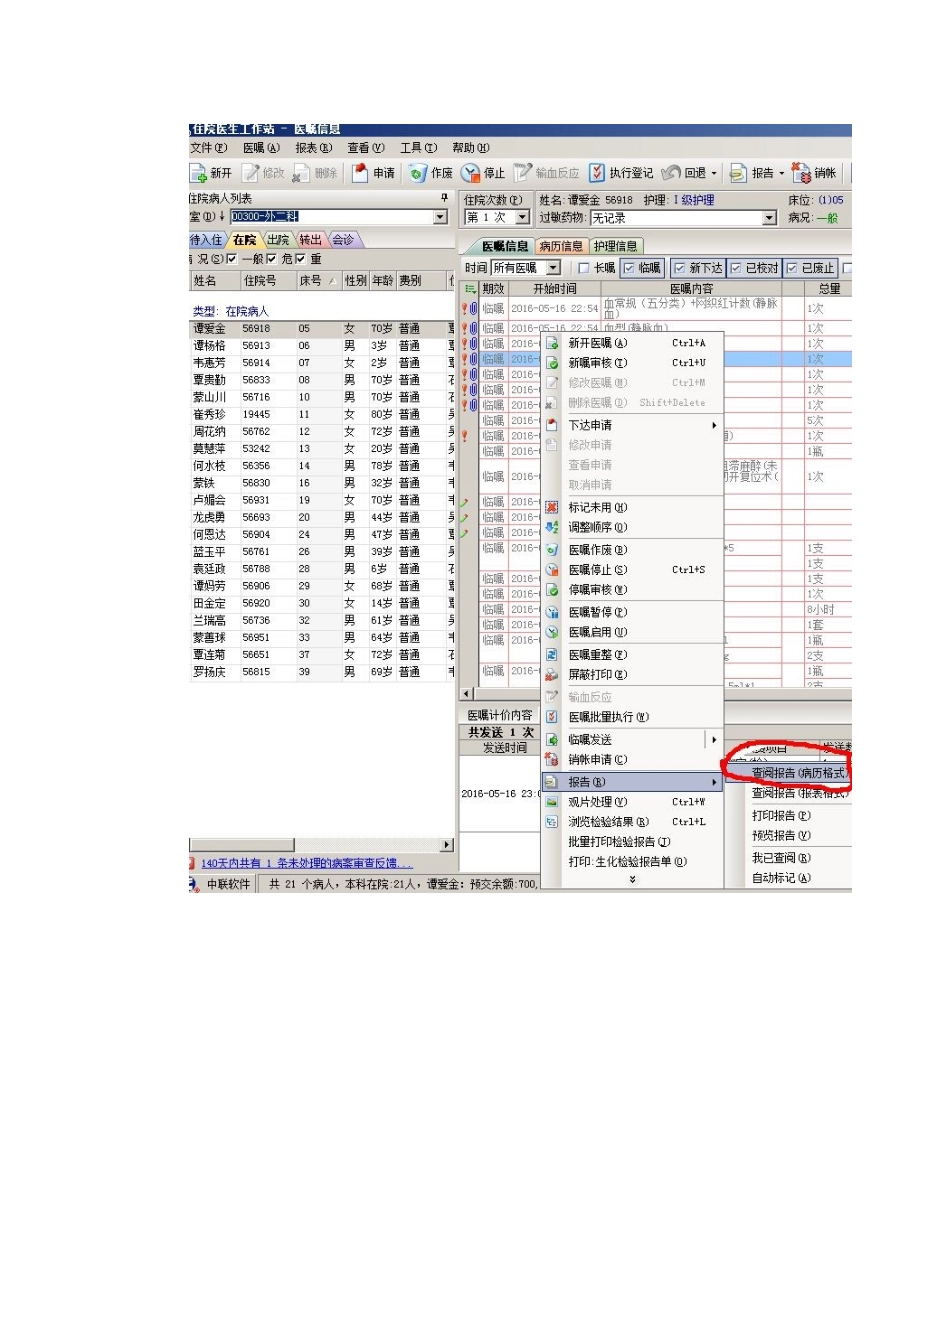Click the 新嘱审核 icon in context menu

click(552, 363)
